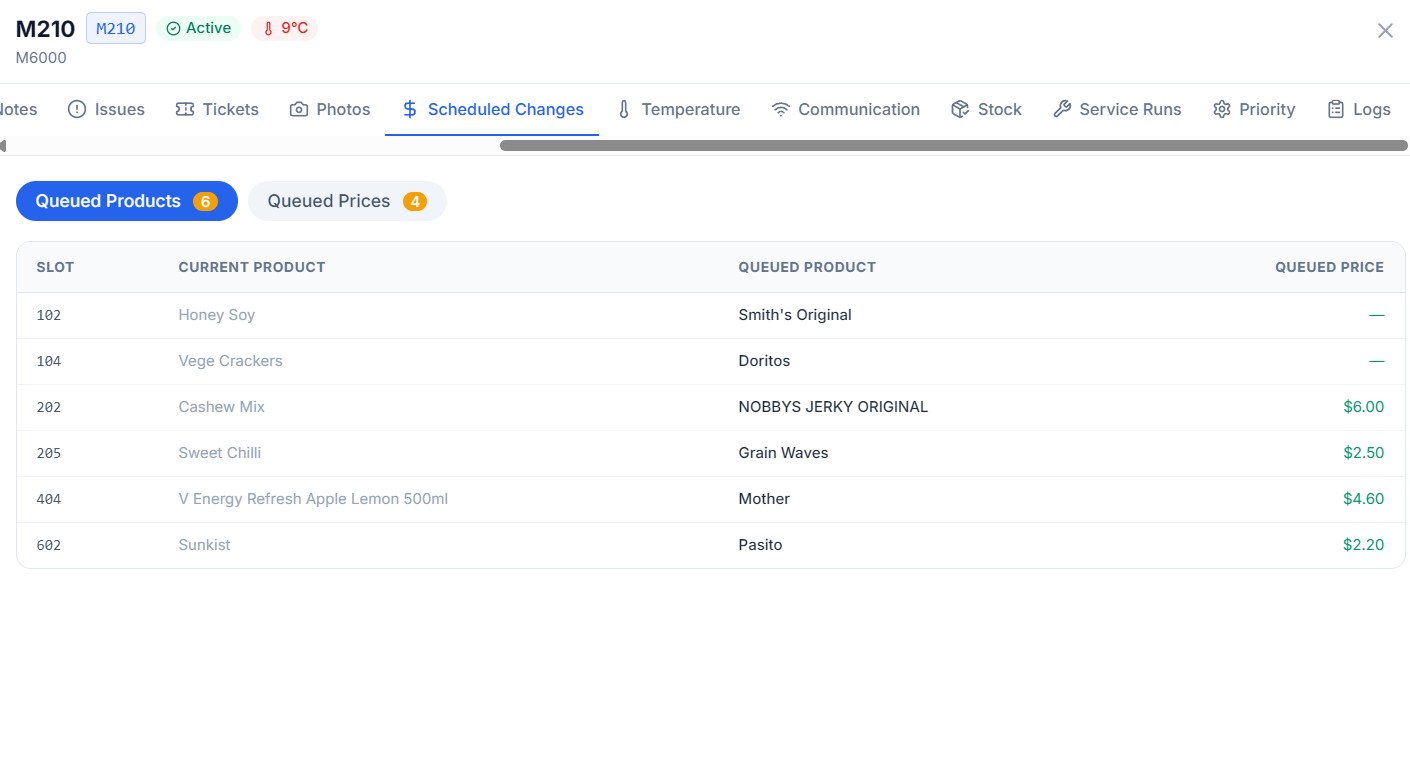Click the Issues alert circle icon
Viewport: 1410px width, 766px height.
(77, 109)
